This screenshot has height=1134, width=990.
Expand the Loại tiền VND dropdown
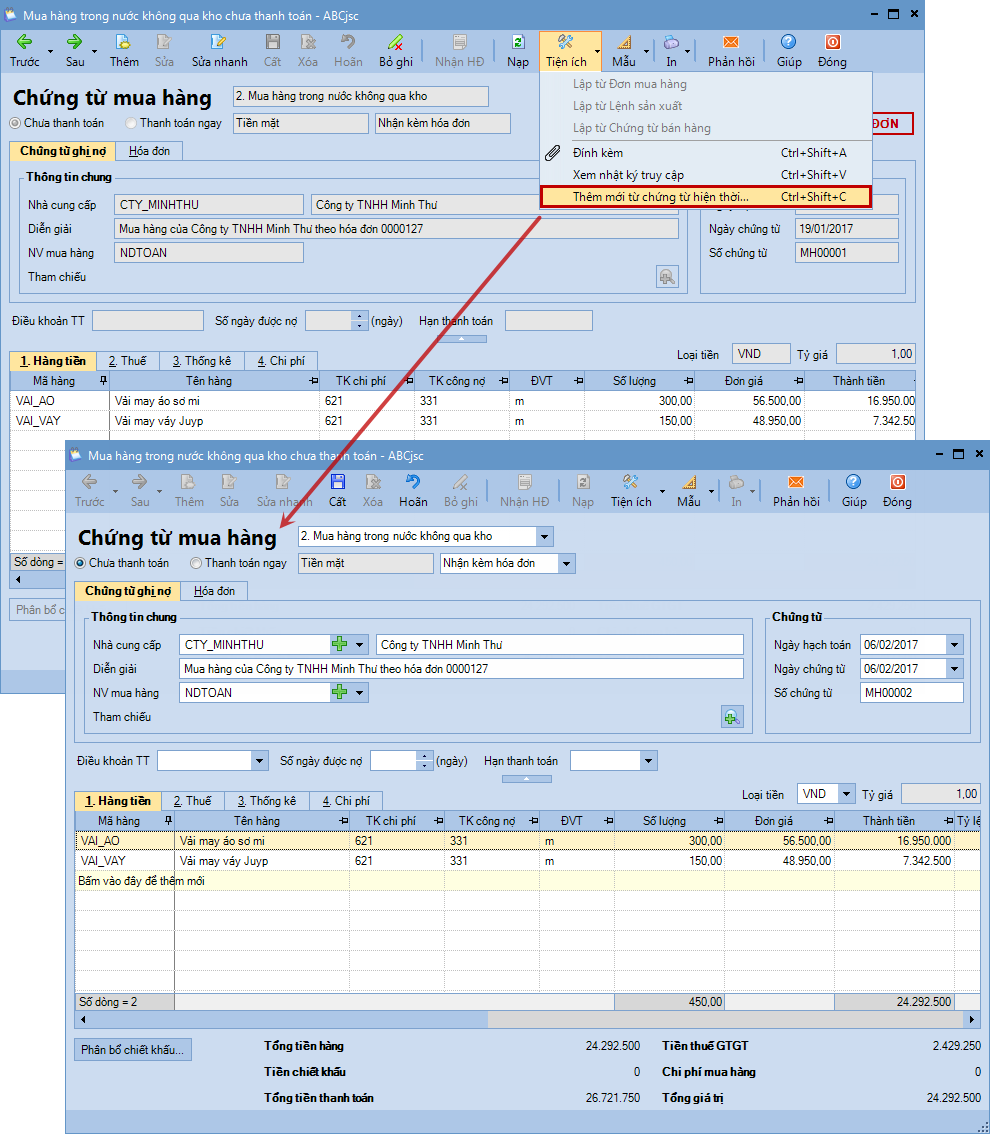tap(846, 794)
